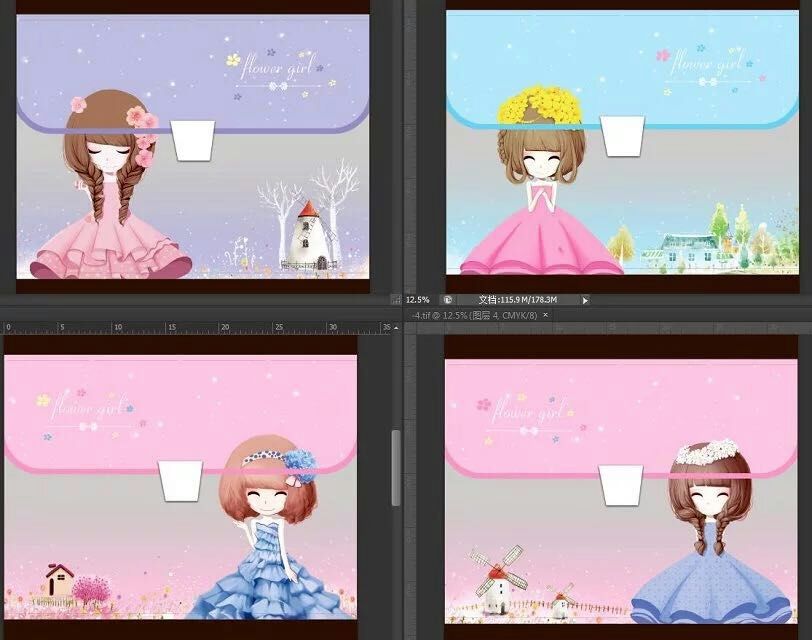Click the zoom percentage field showing 12.5%

418,299
